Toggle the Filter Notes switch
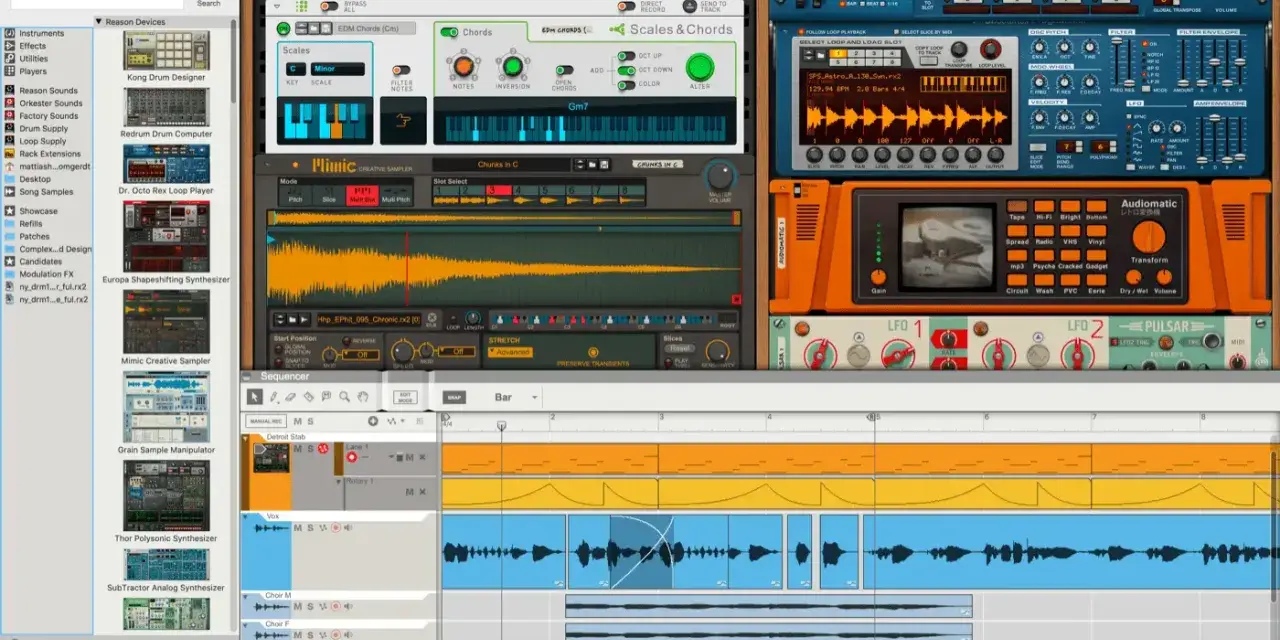Image resolution: width=1280 pixels, height=640 pixels. tap(402, 72)
